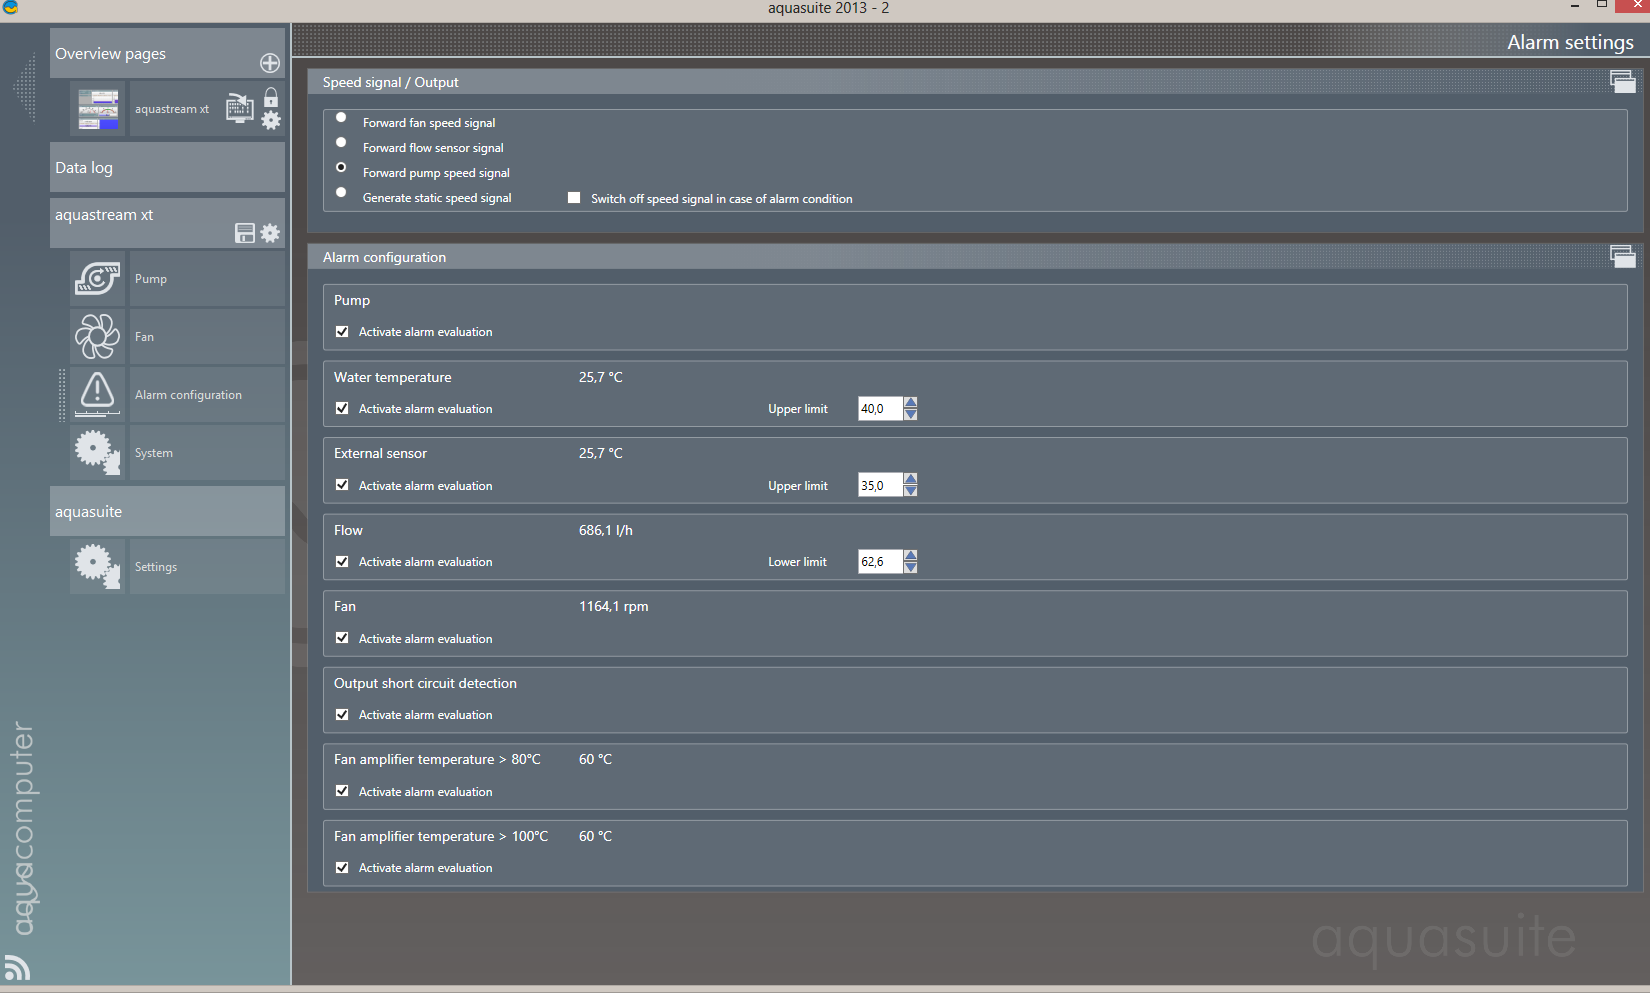Image resolution: width=1650 pixels, height=993 pixels.
Task: Collapse the aquasuite section header
Action: 167,511
